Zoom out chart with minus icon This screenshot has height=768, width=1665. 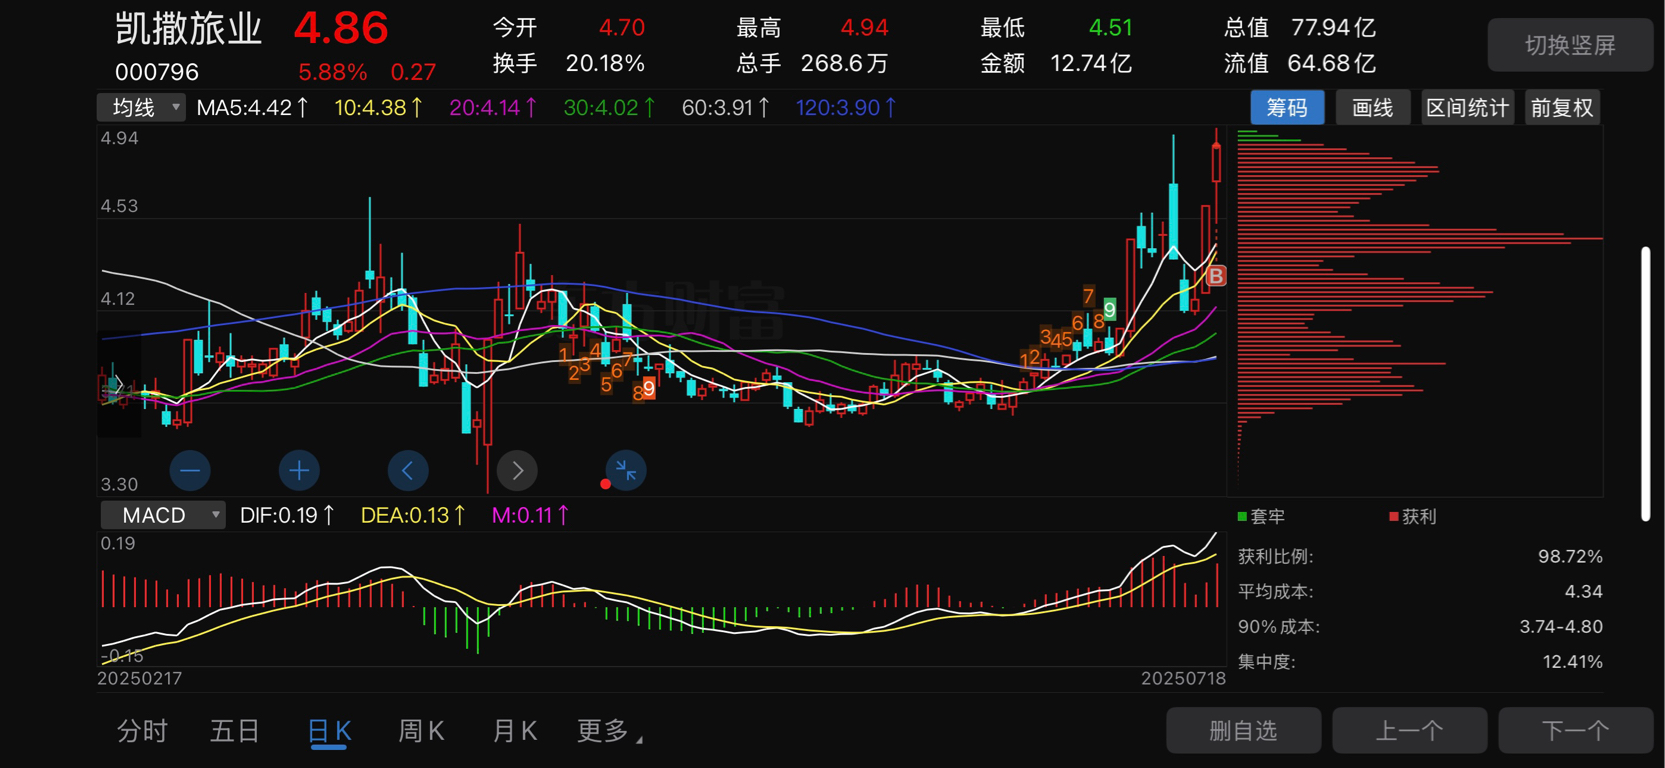point(190,470)
